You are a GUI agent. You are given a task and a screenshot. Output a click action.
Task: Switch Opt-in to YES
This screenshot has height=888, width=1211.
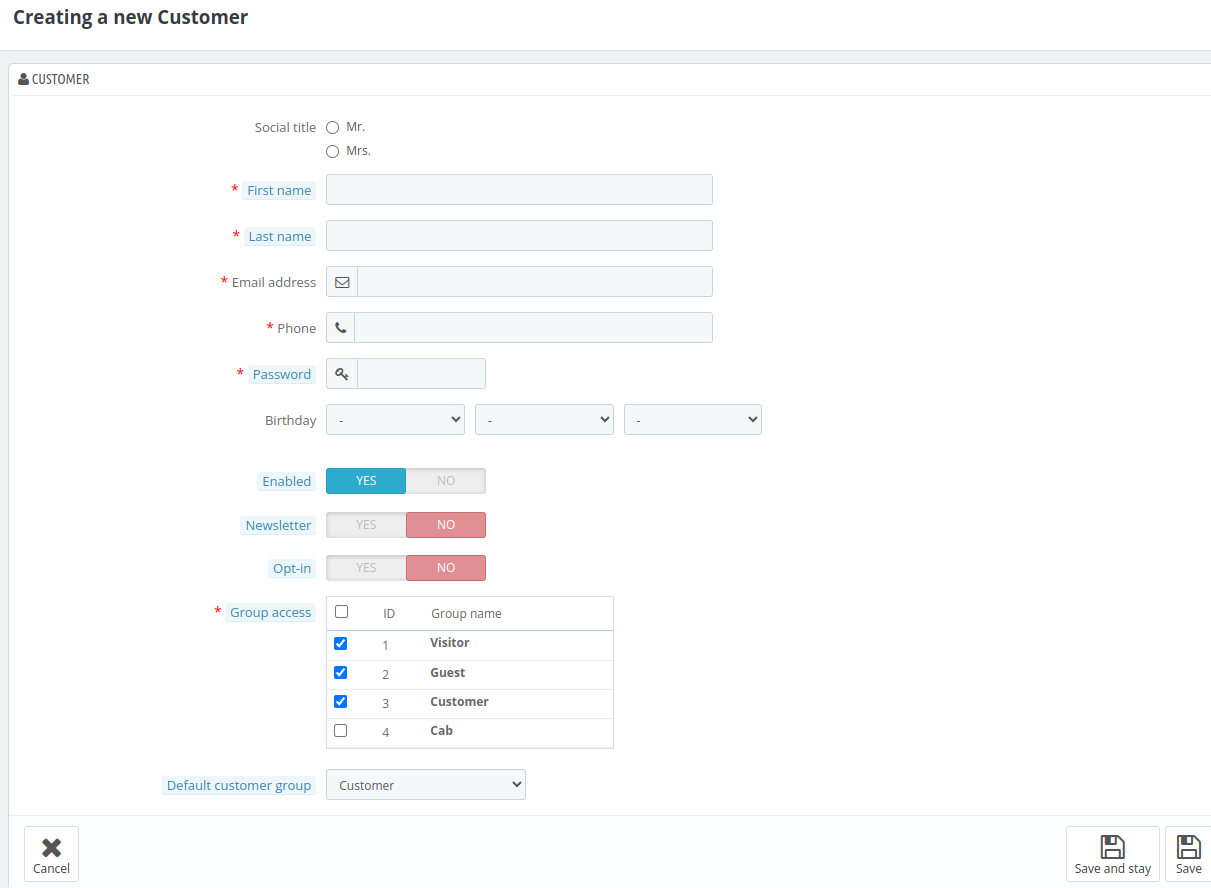[366, 568]
